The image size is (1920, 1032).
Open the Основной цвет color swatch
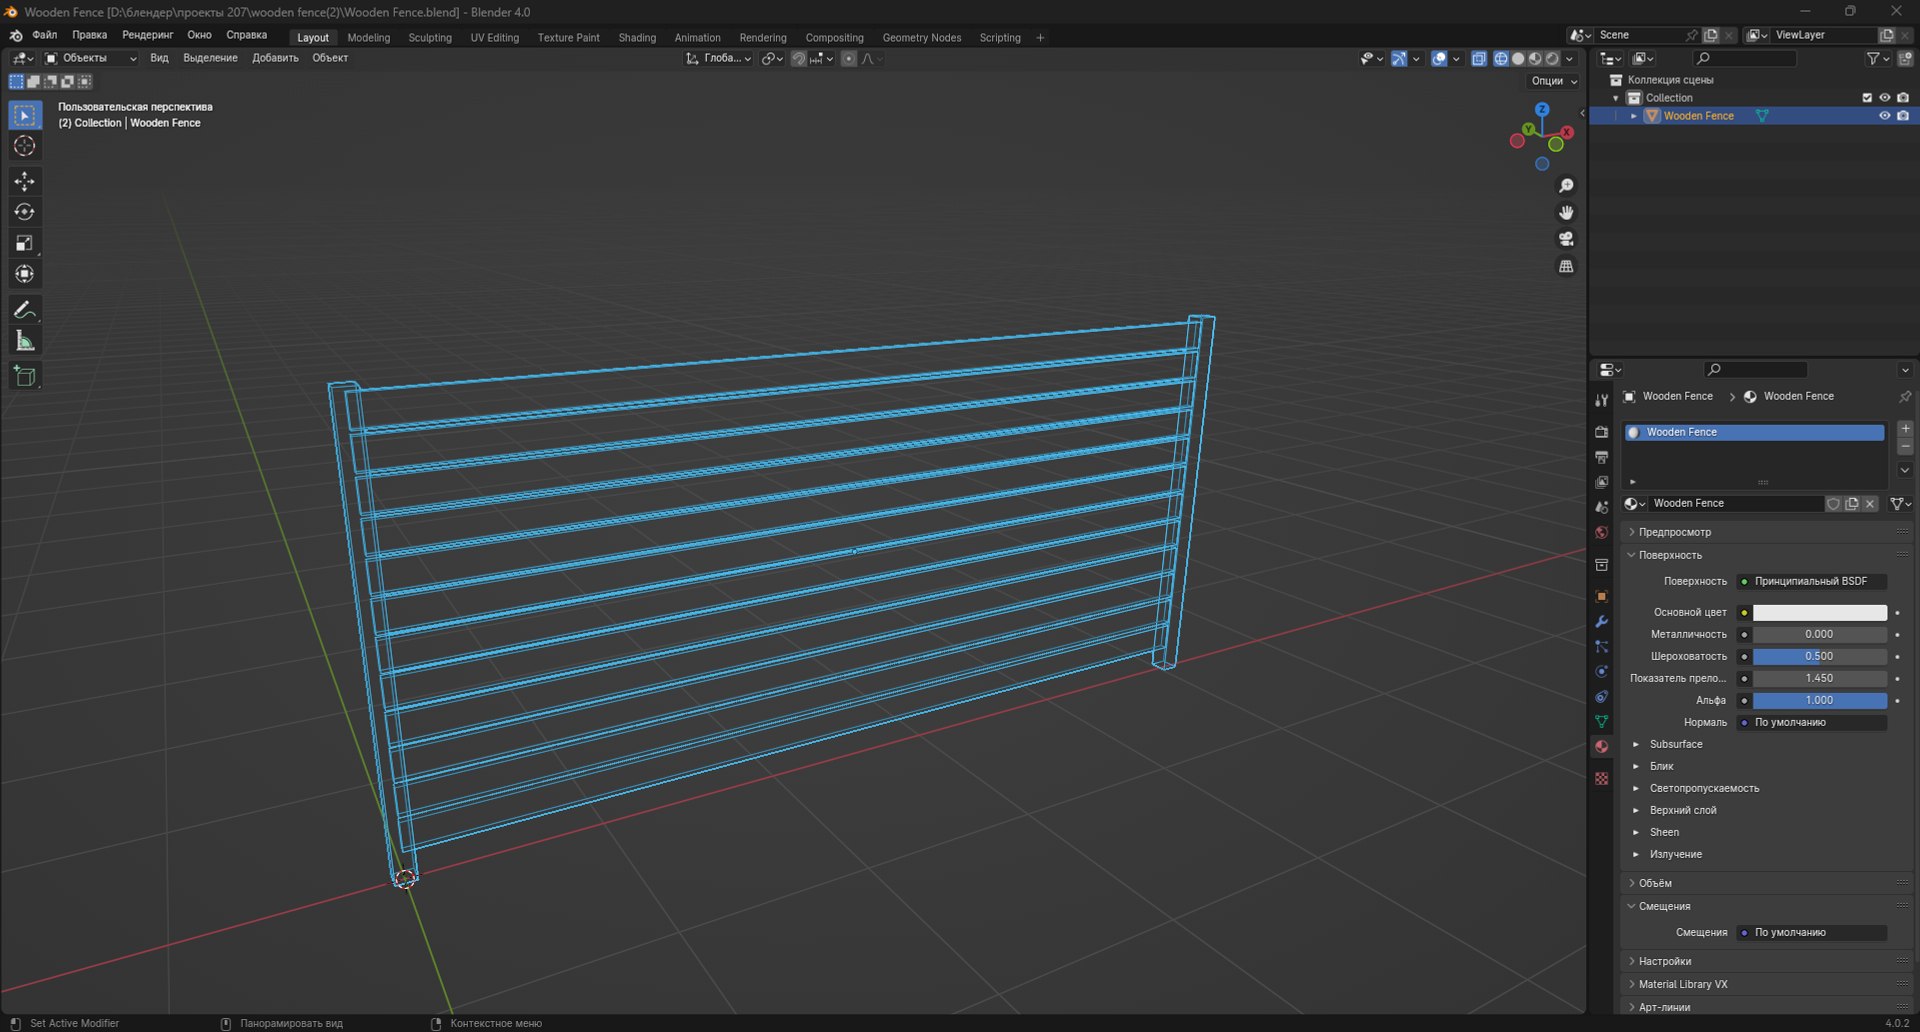coord(1819,612)
